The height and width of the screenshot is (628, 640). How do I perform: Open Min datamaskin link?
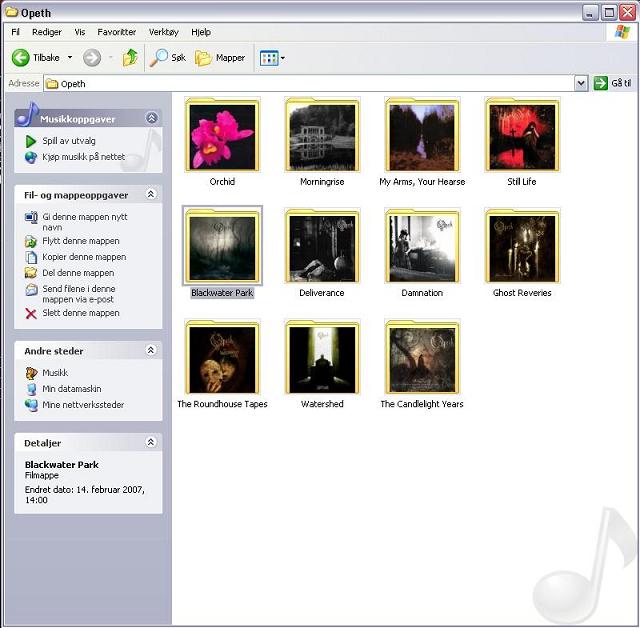coord(72,388)
